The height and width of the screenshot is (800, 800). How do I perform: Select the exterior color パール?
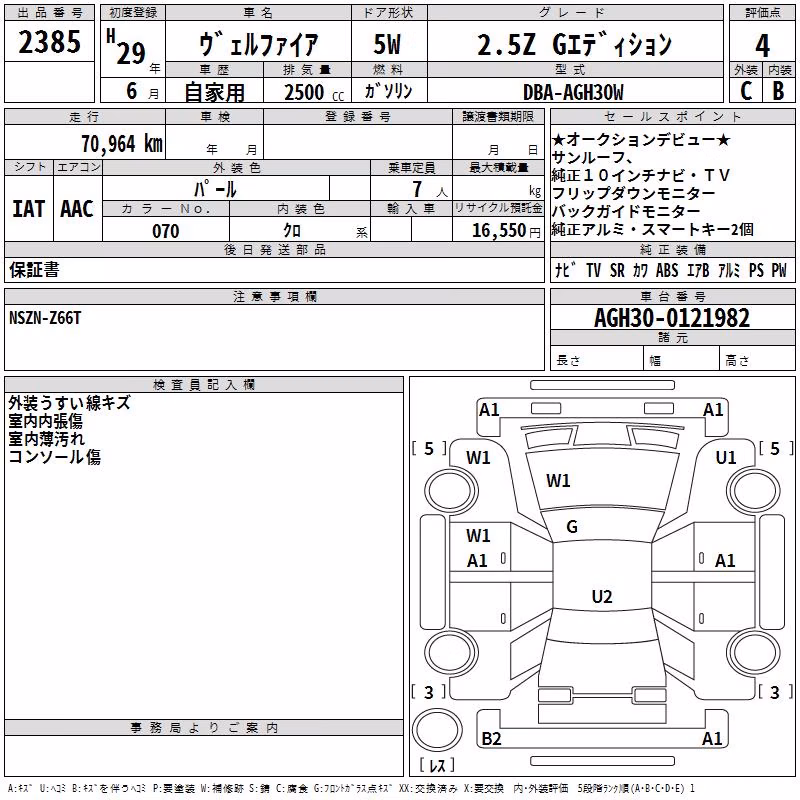(215, 189)
